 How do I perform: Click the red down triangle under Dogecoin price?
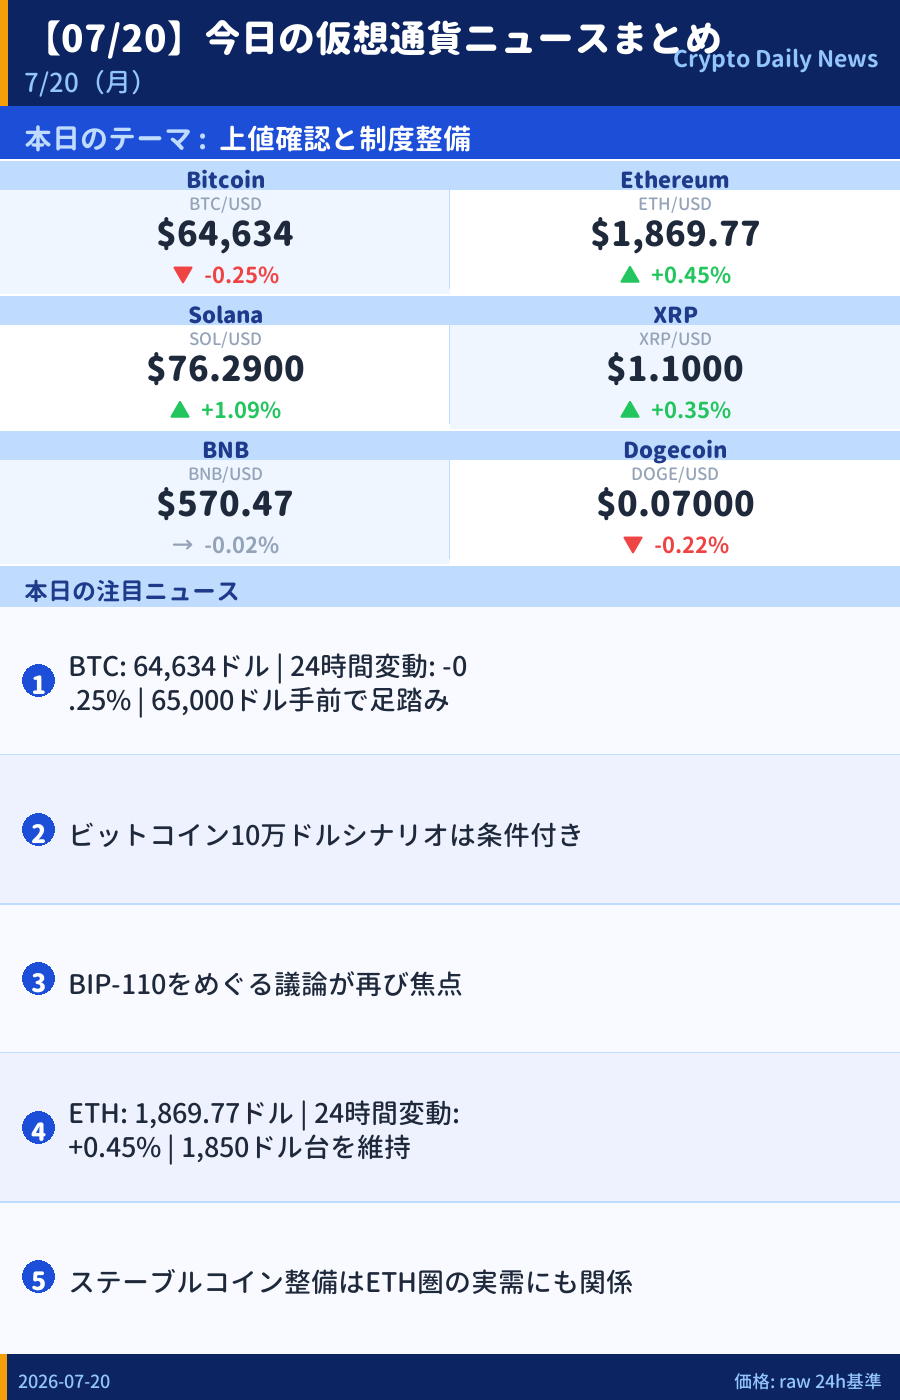pos(632,545)
